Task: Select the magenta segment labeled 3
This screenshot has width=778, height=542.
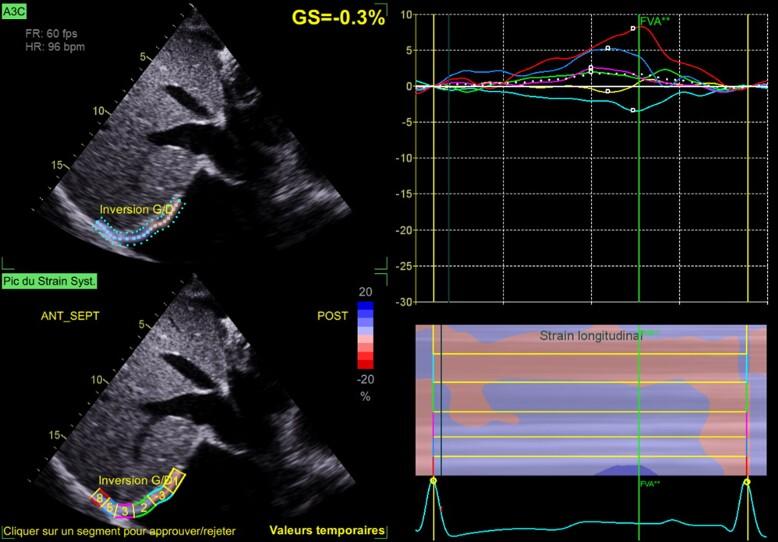Action: coord(124,512)
